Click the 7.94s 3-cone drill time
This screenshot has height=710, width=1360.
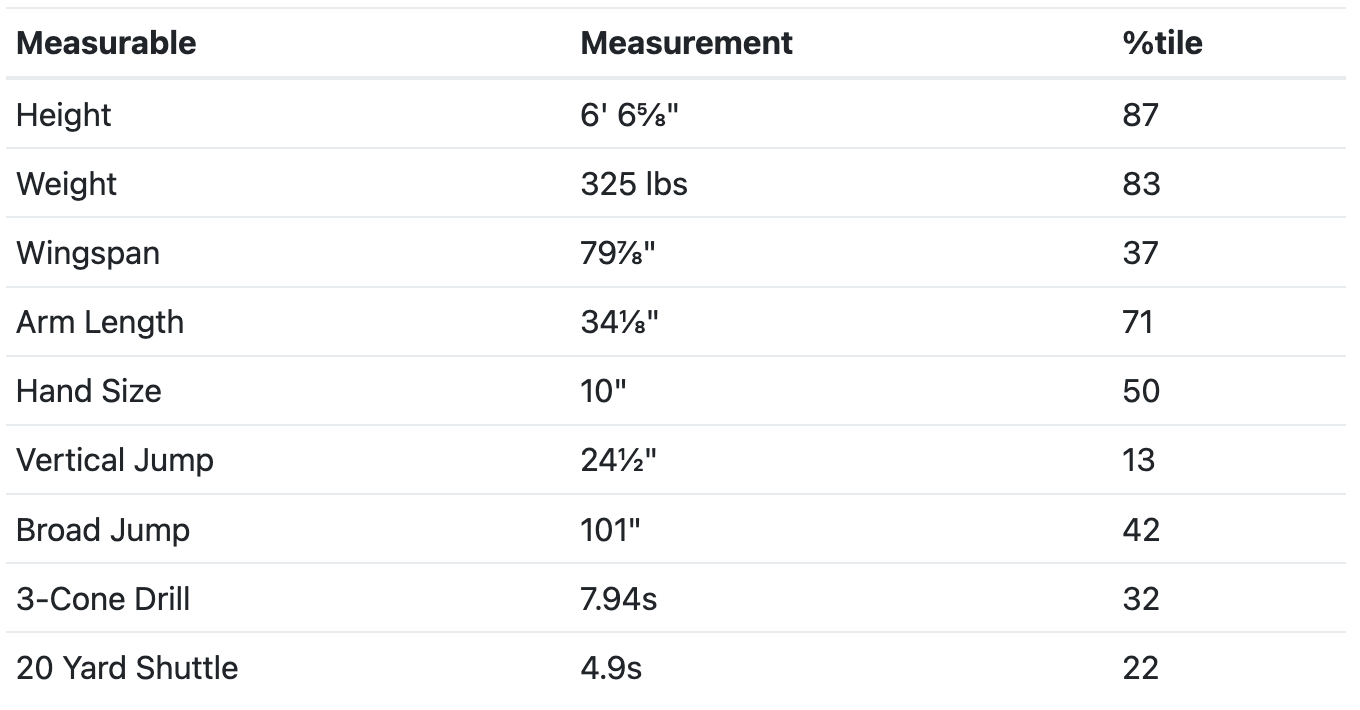pos(619,599)
